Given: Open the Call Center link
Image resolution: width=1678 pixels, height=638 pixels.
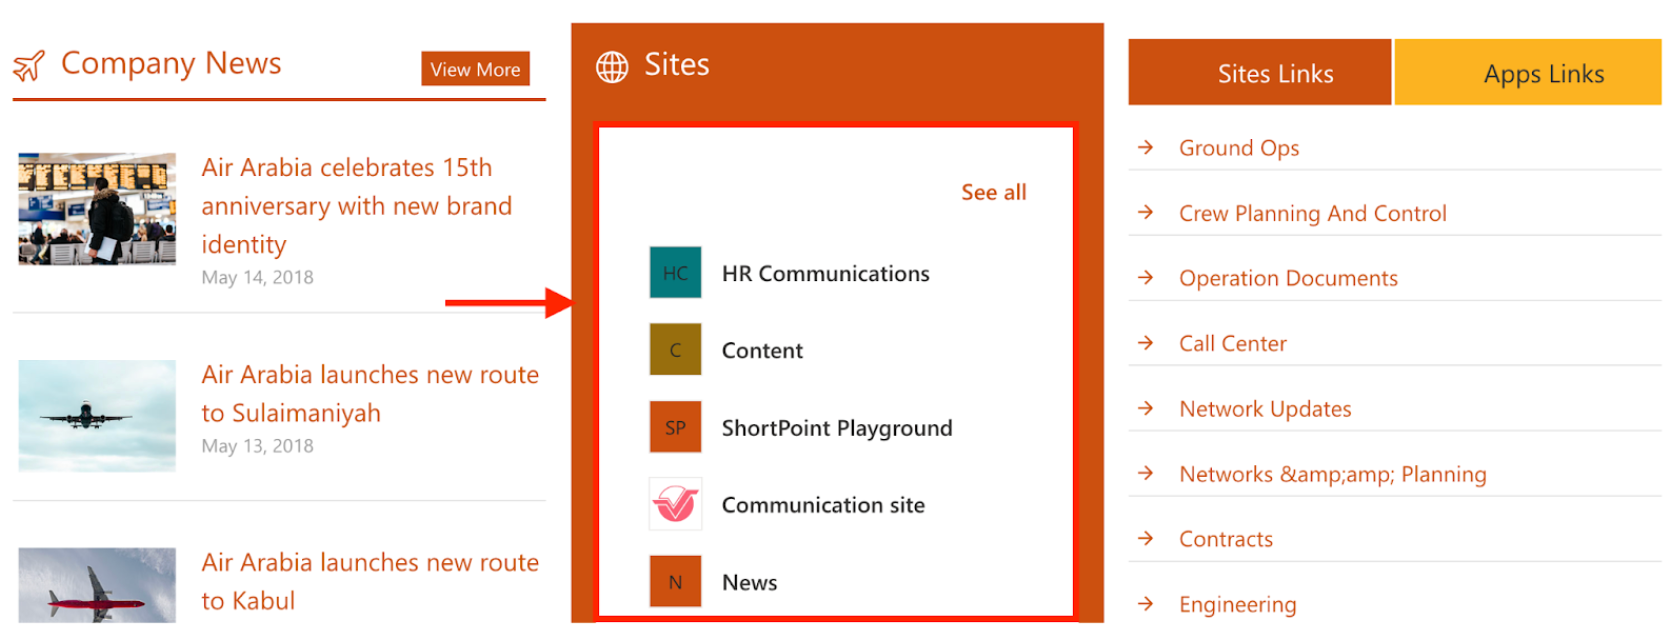Looking at the screenshot, I should pyautogui.click(x=1232, y=343).
